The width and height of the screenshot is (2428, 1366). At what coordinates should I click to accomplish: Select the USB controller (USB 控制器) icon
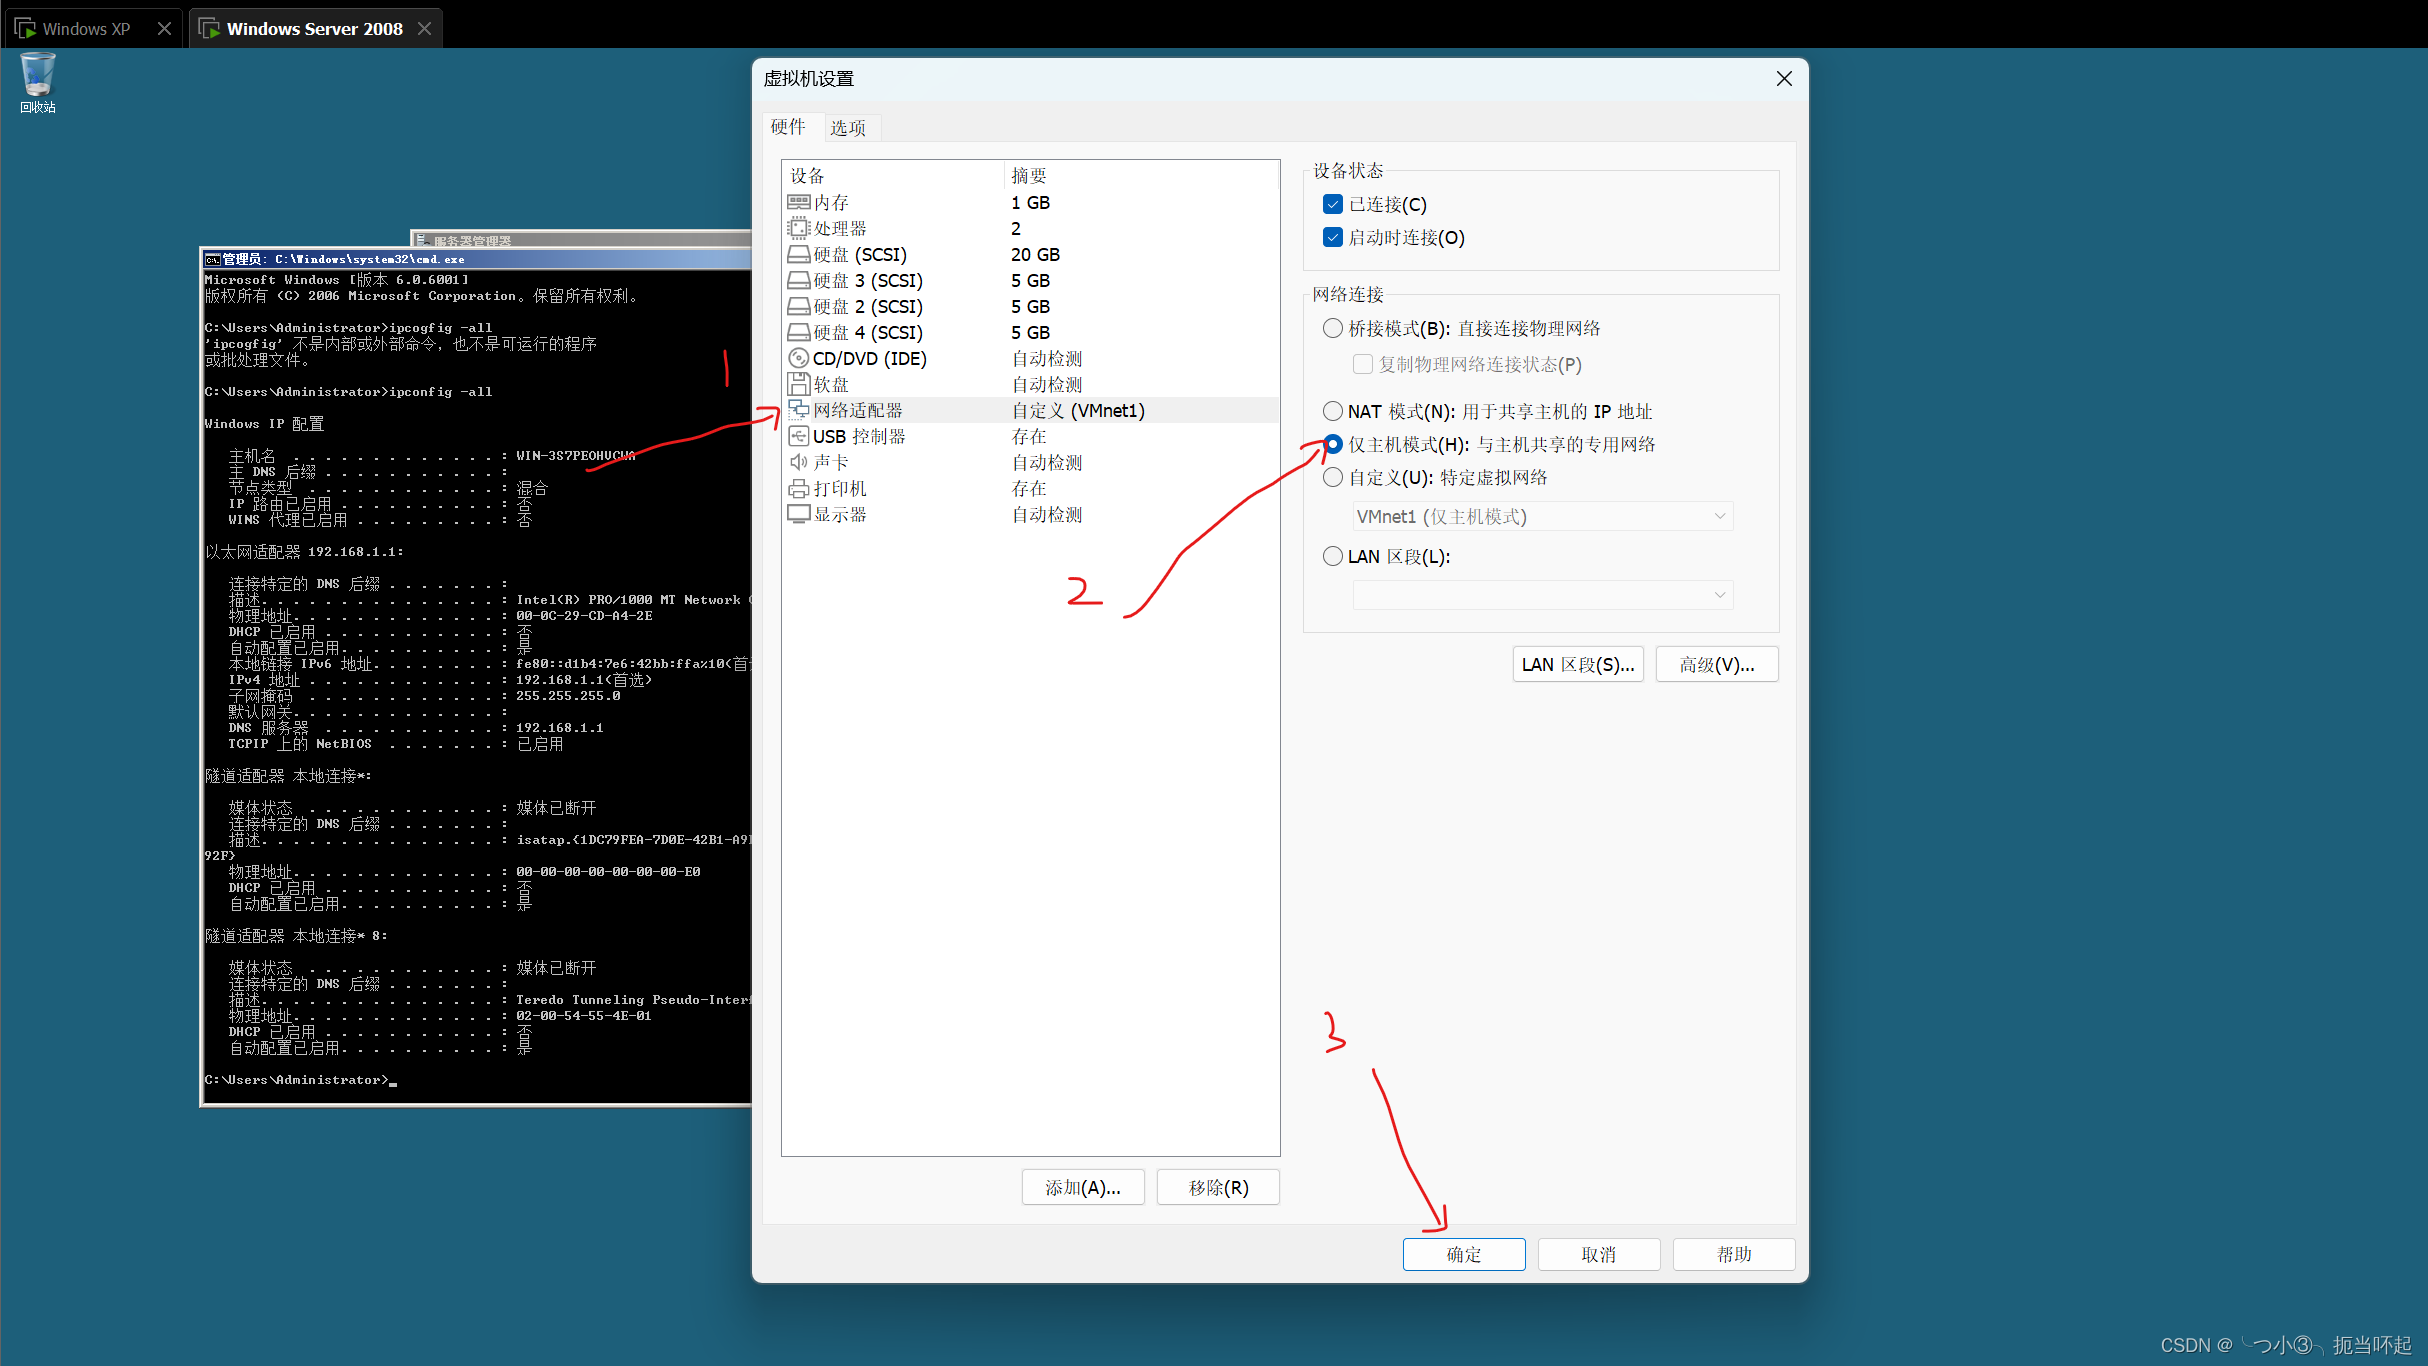798,437
